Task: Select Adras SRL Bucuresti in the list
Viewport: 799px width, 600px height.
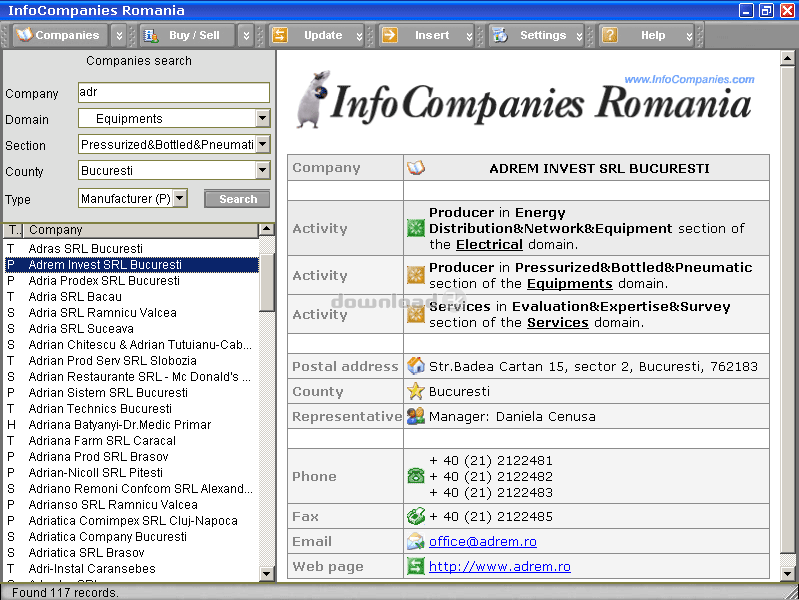Action: coord(131,248)
